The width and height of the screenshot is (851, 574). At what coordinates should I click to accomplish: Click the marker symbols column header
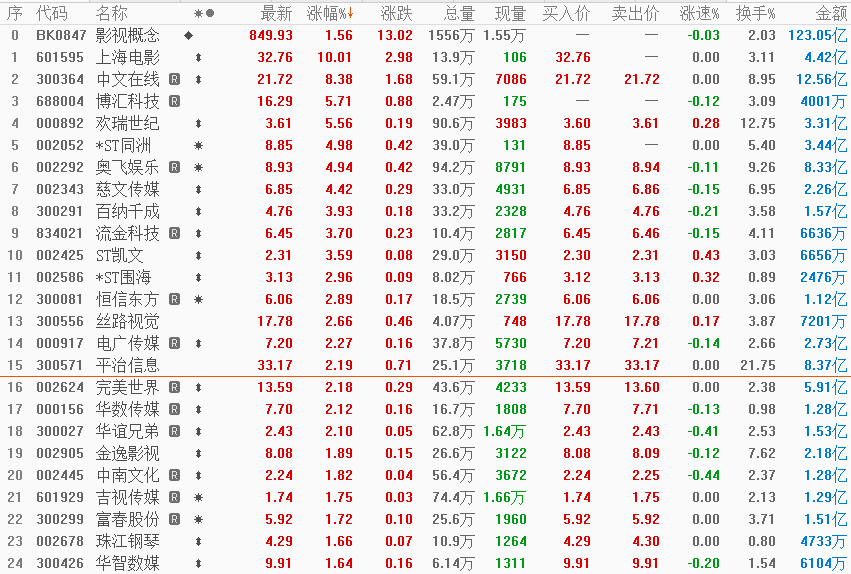[x=204, y=13]
